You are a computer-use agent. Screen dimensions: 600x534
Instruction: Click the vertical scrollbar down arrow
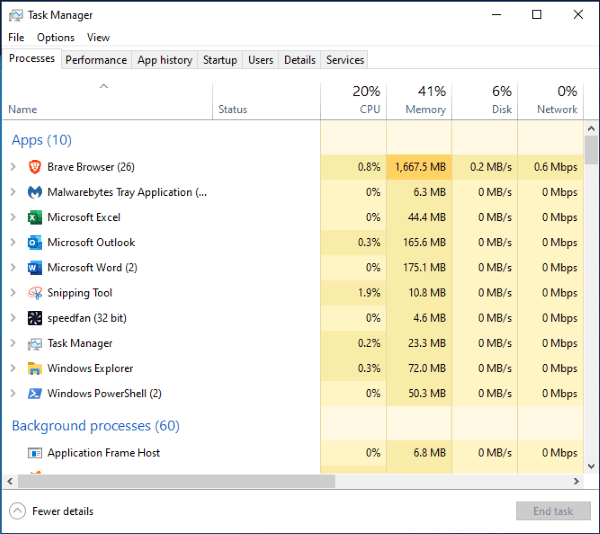pos(591,466)
